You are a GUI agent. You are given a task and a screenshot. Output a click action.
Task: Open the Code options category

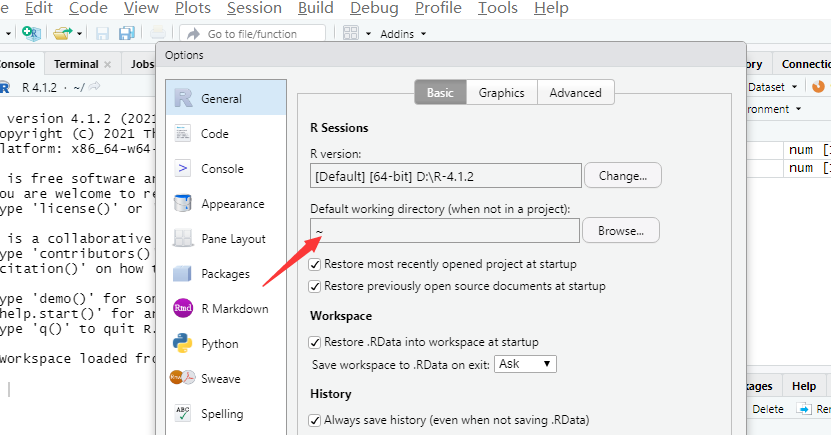226,134
